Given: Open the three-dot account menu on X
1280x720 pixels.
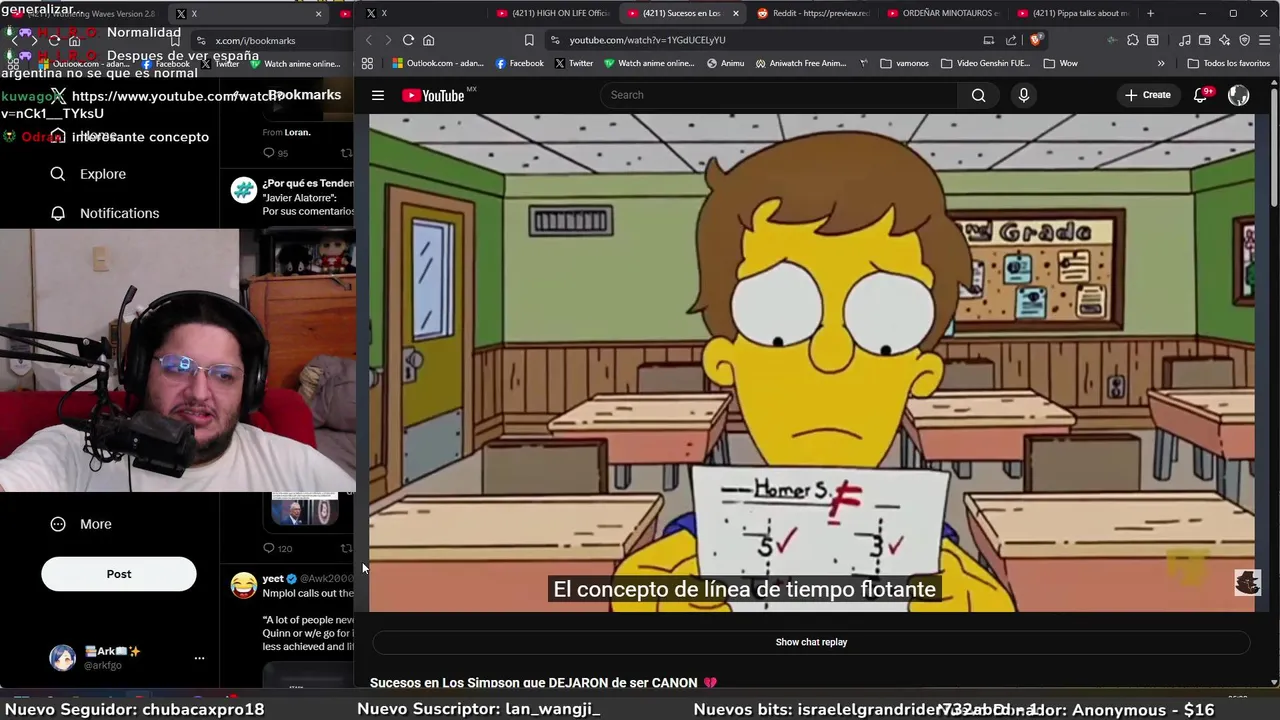Looking at the screenshot, I should point(199,658).
